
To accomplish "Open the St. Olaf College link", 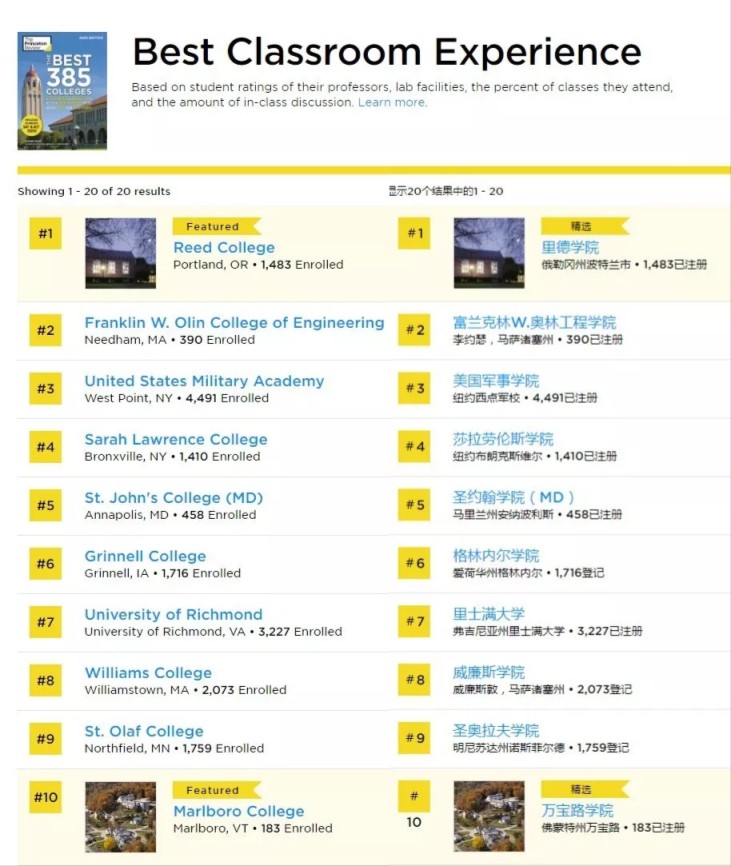I will [x=144, y=731].
